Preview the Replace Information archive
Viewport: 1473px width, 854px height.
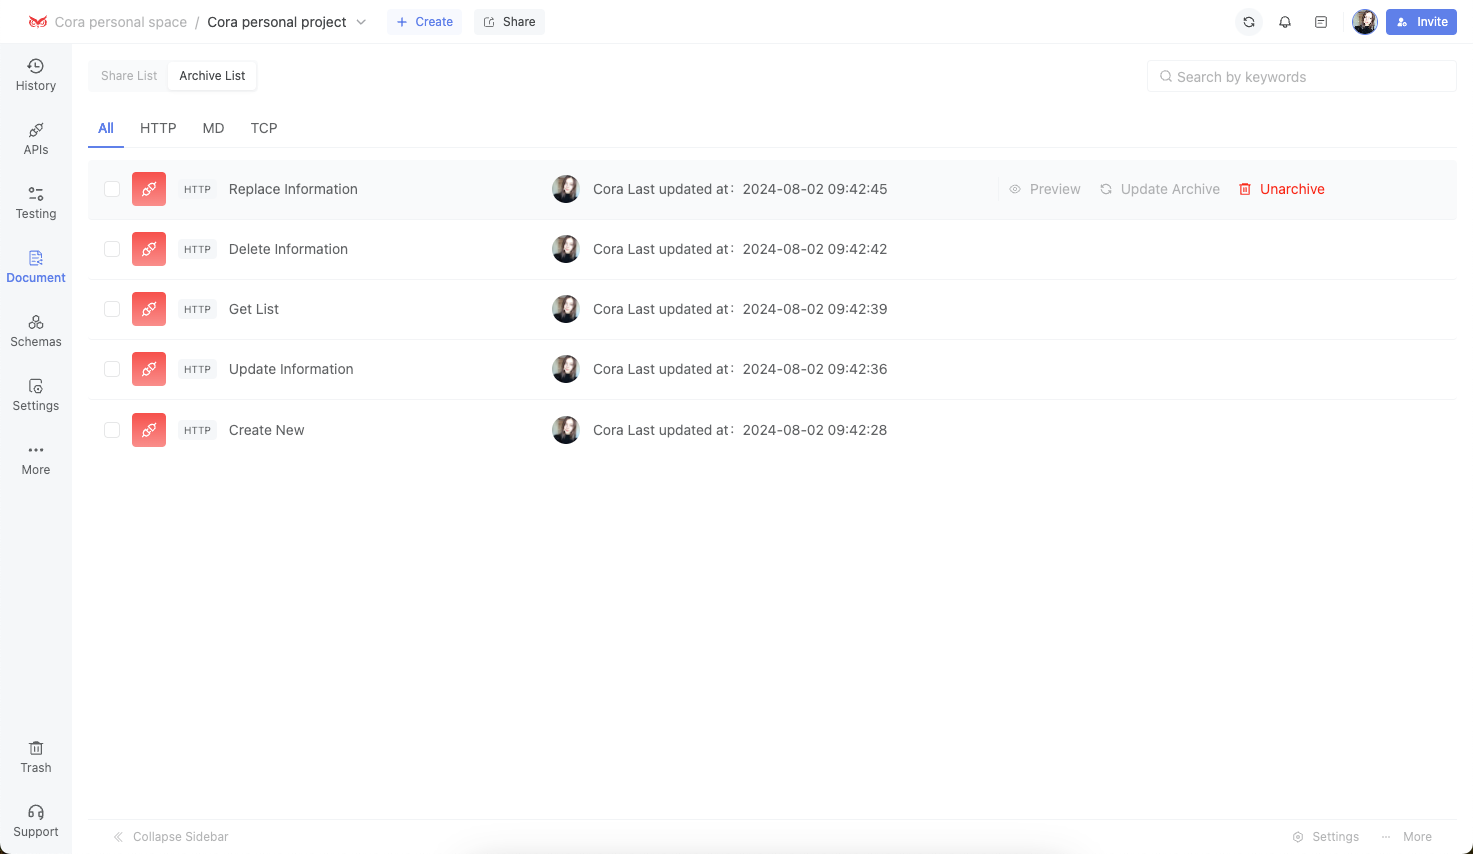(x=1045, y=189)
